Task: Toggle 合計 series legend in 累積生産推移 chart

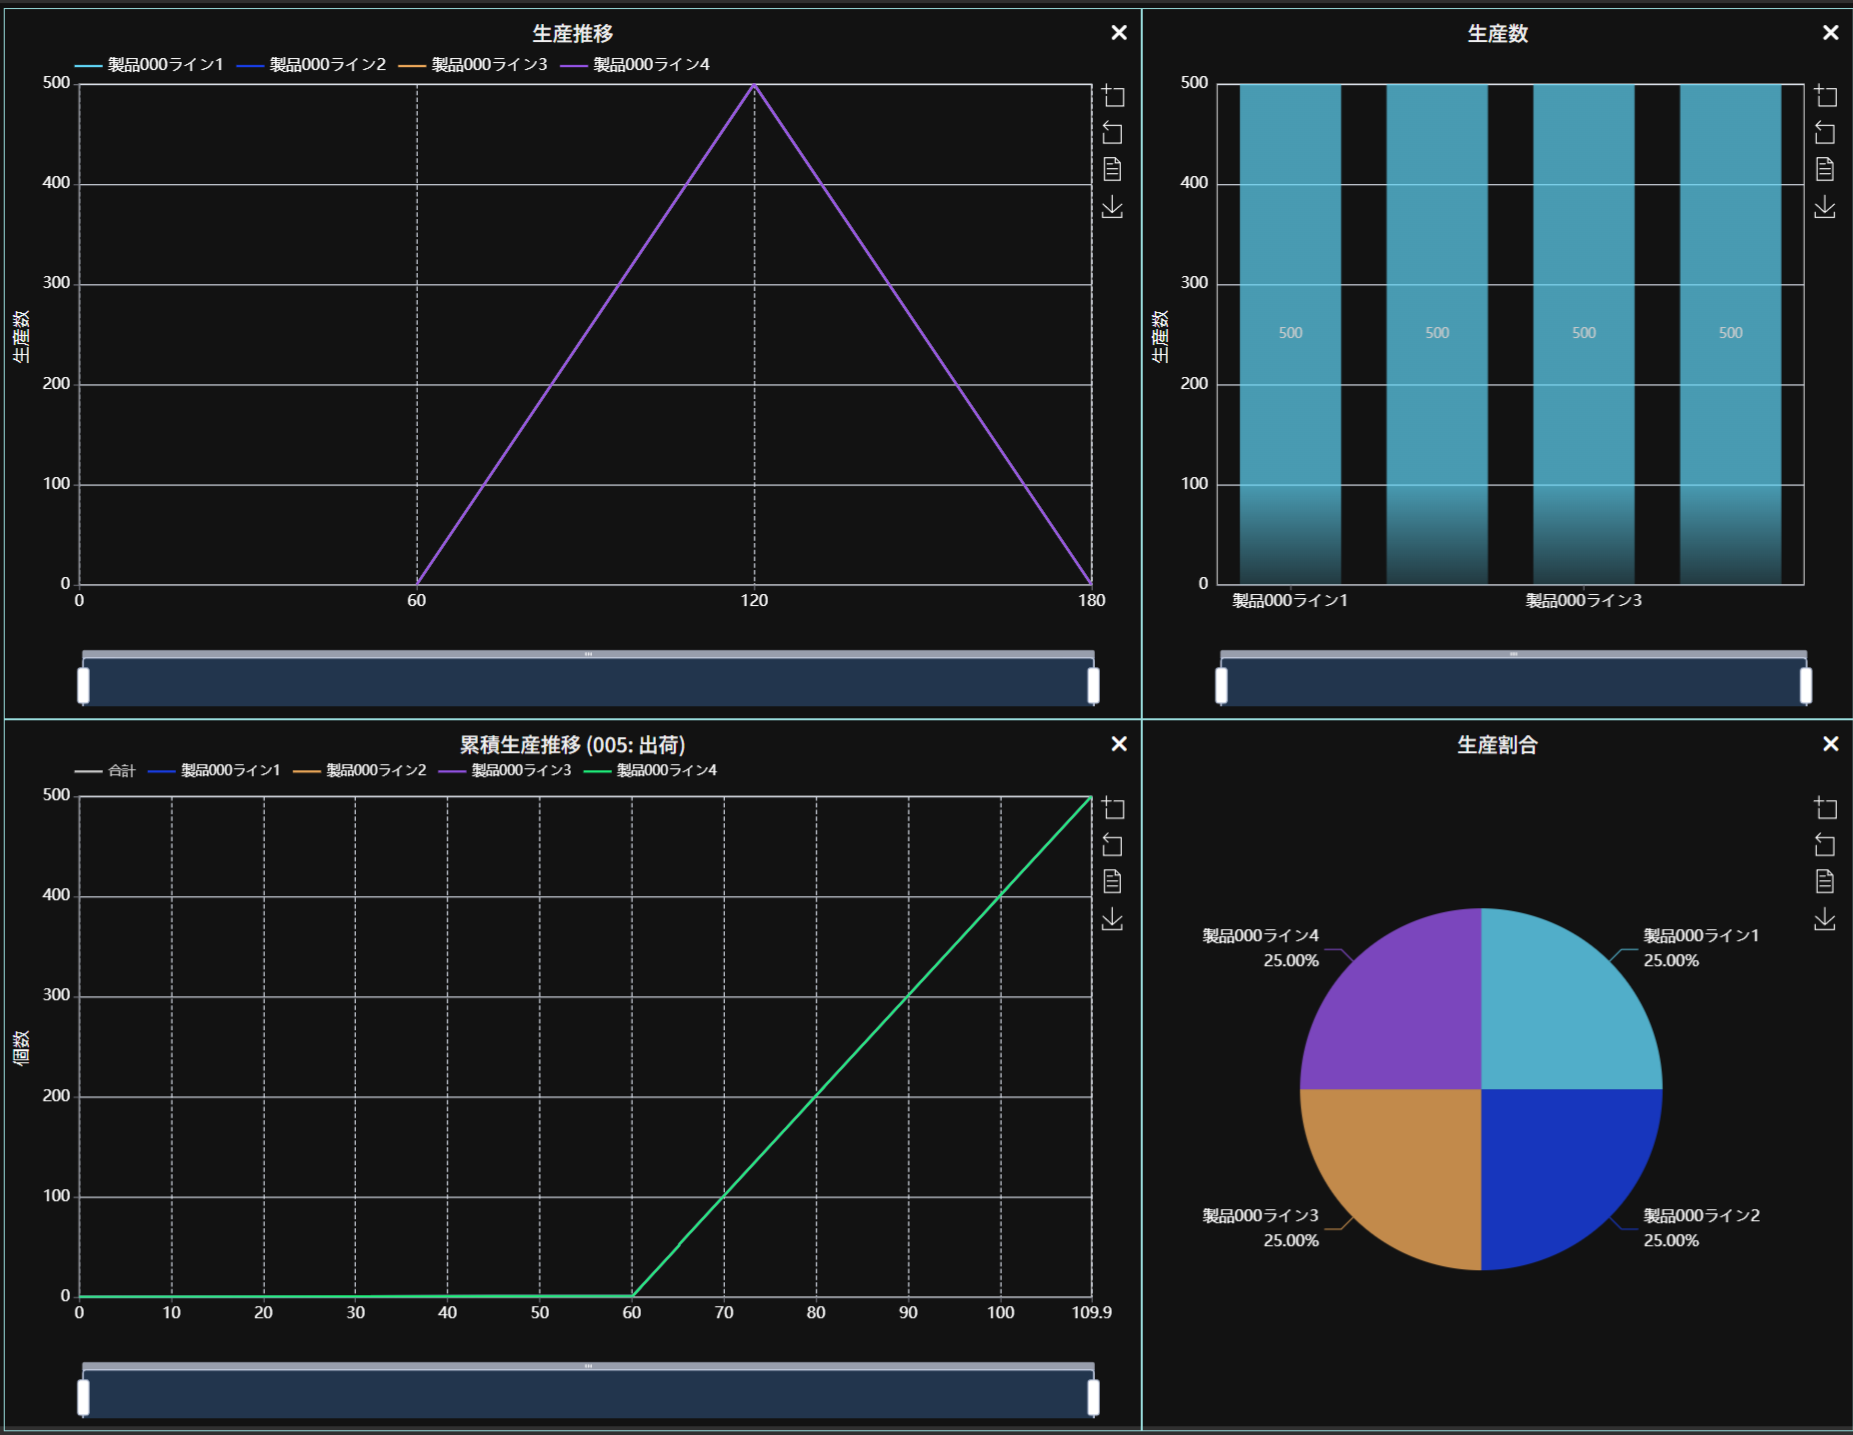Action: (105, 771)
